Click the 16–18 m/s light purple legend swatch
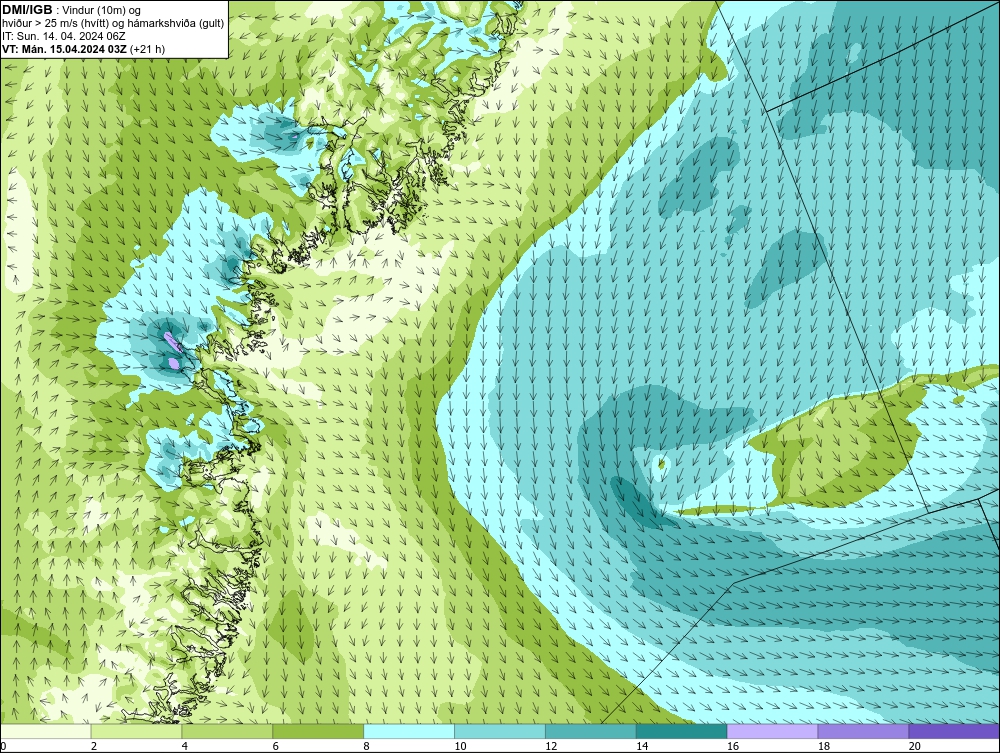This screenshot has height=753, width=1000. point(772,732)
